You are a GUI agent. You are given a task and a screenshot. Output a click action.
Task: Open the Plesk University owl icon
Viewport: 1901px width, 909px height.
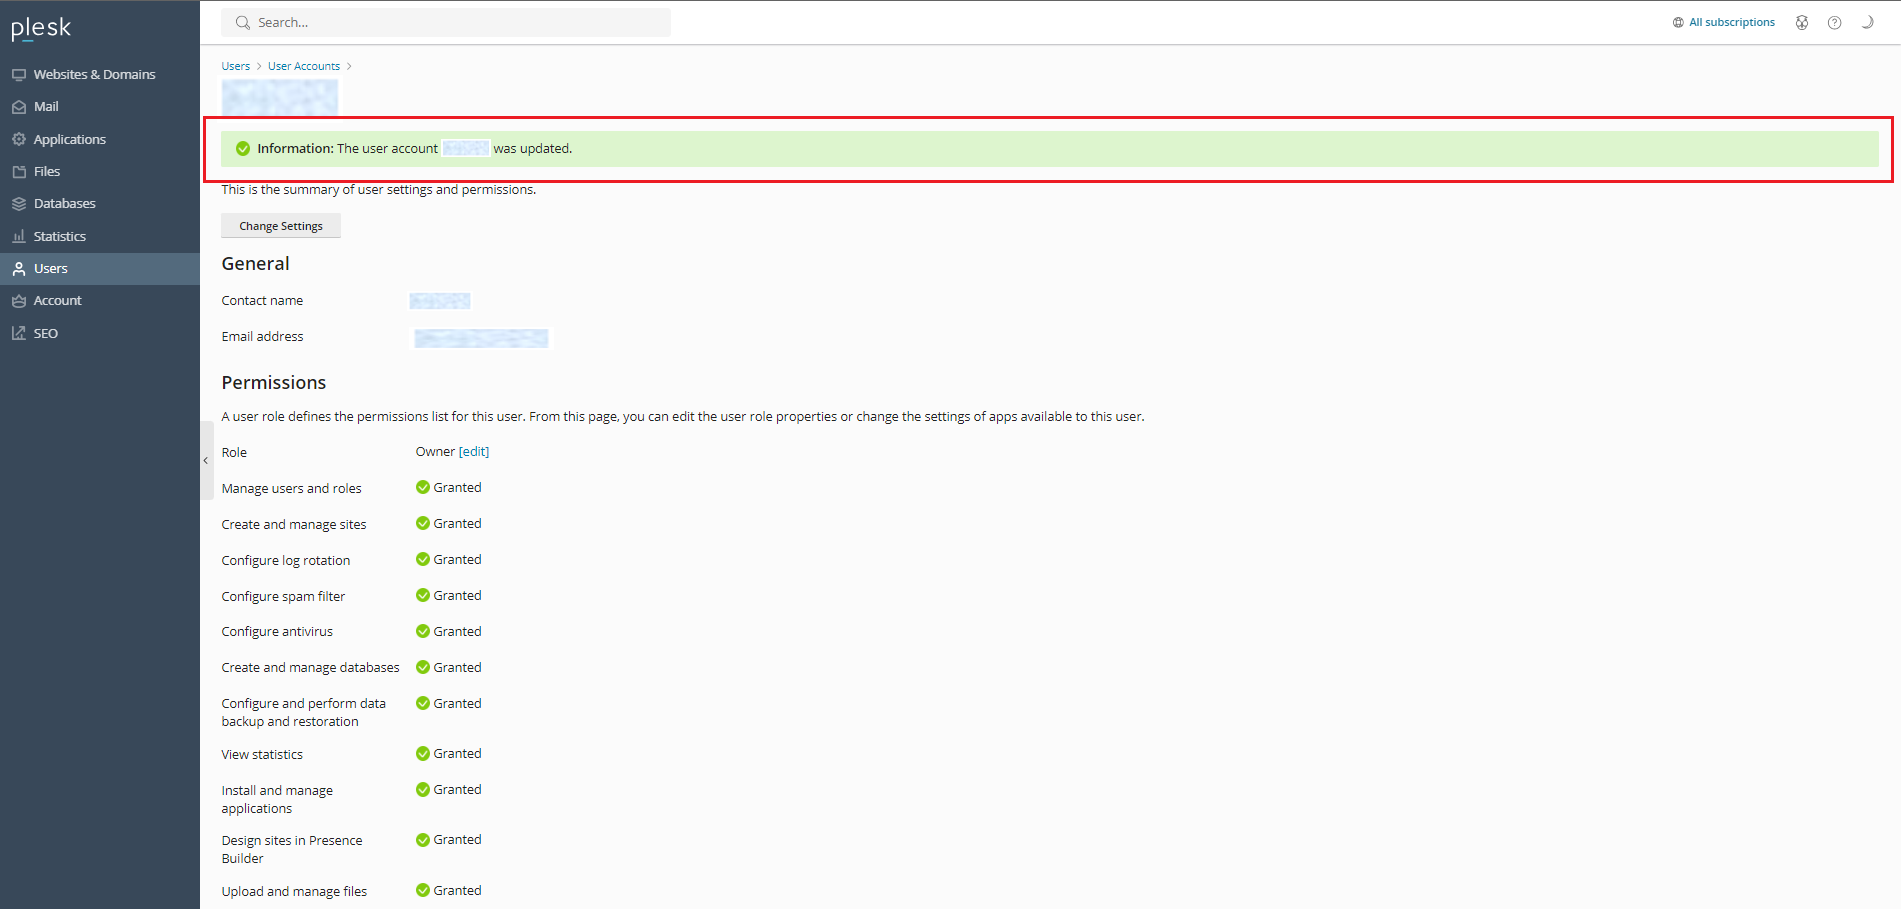1801,23
